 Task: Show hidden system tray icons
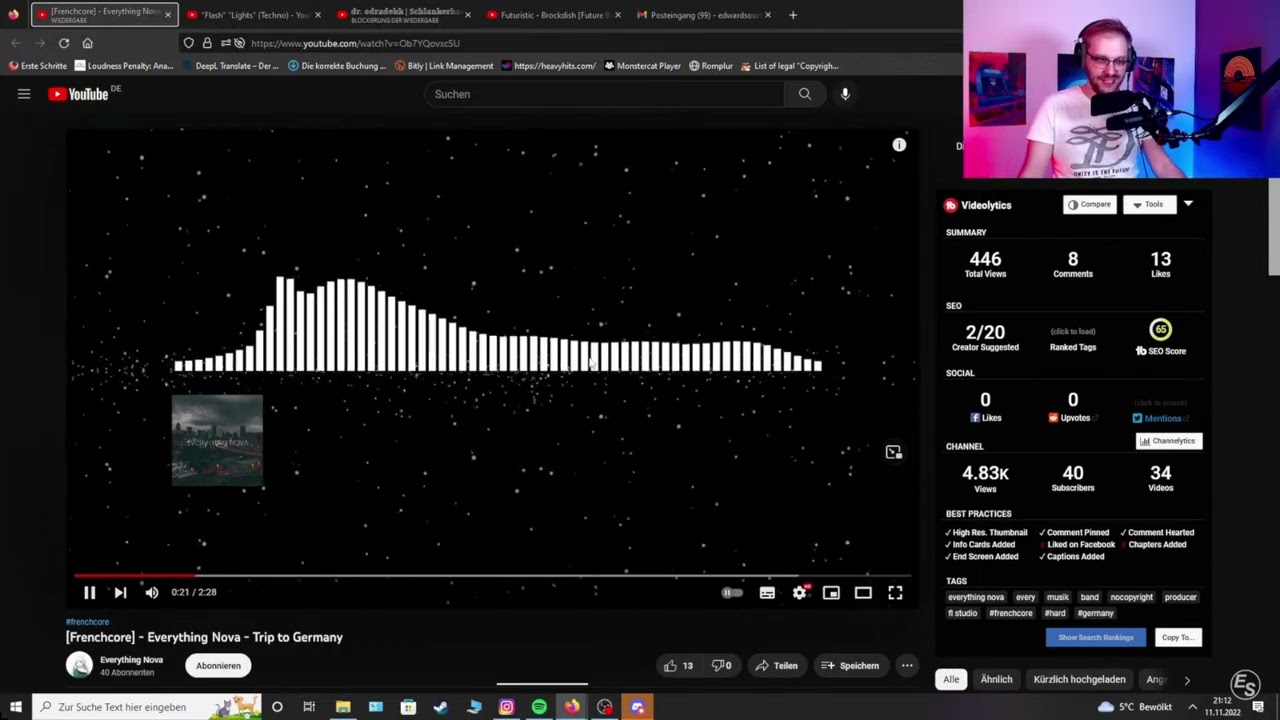[x=1192, y=707]
